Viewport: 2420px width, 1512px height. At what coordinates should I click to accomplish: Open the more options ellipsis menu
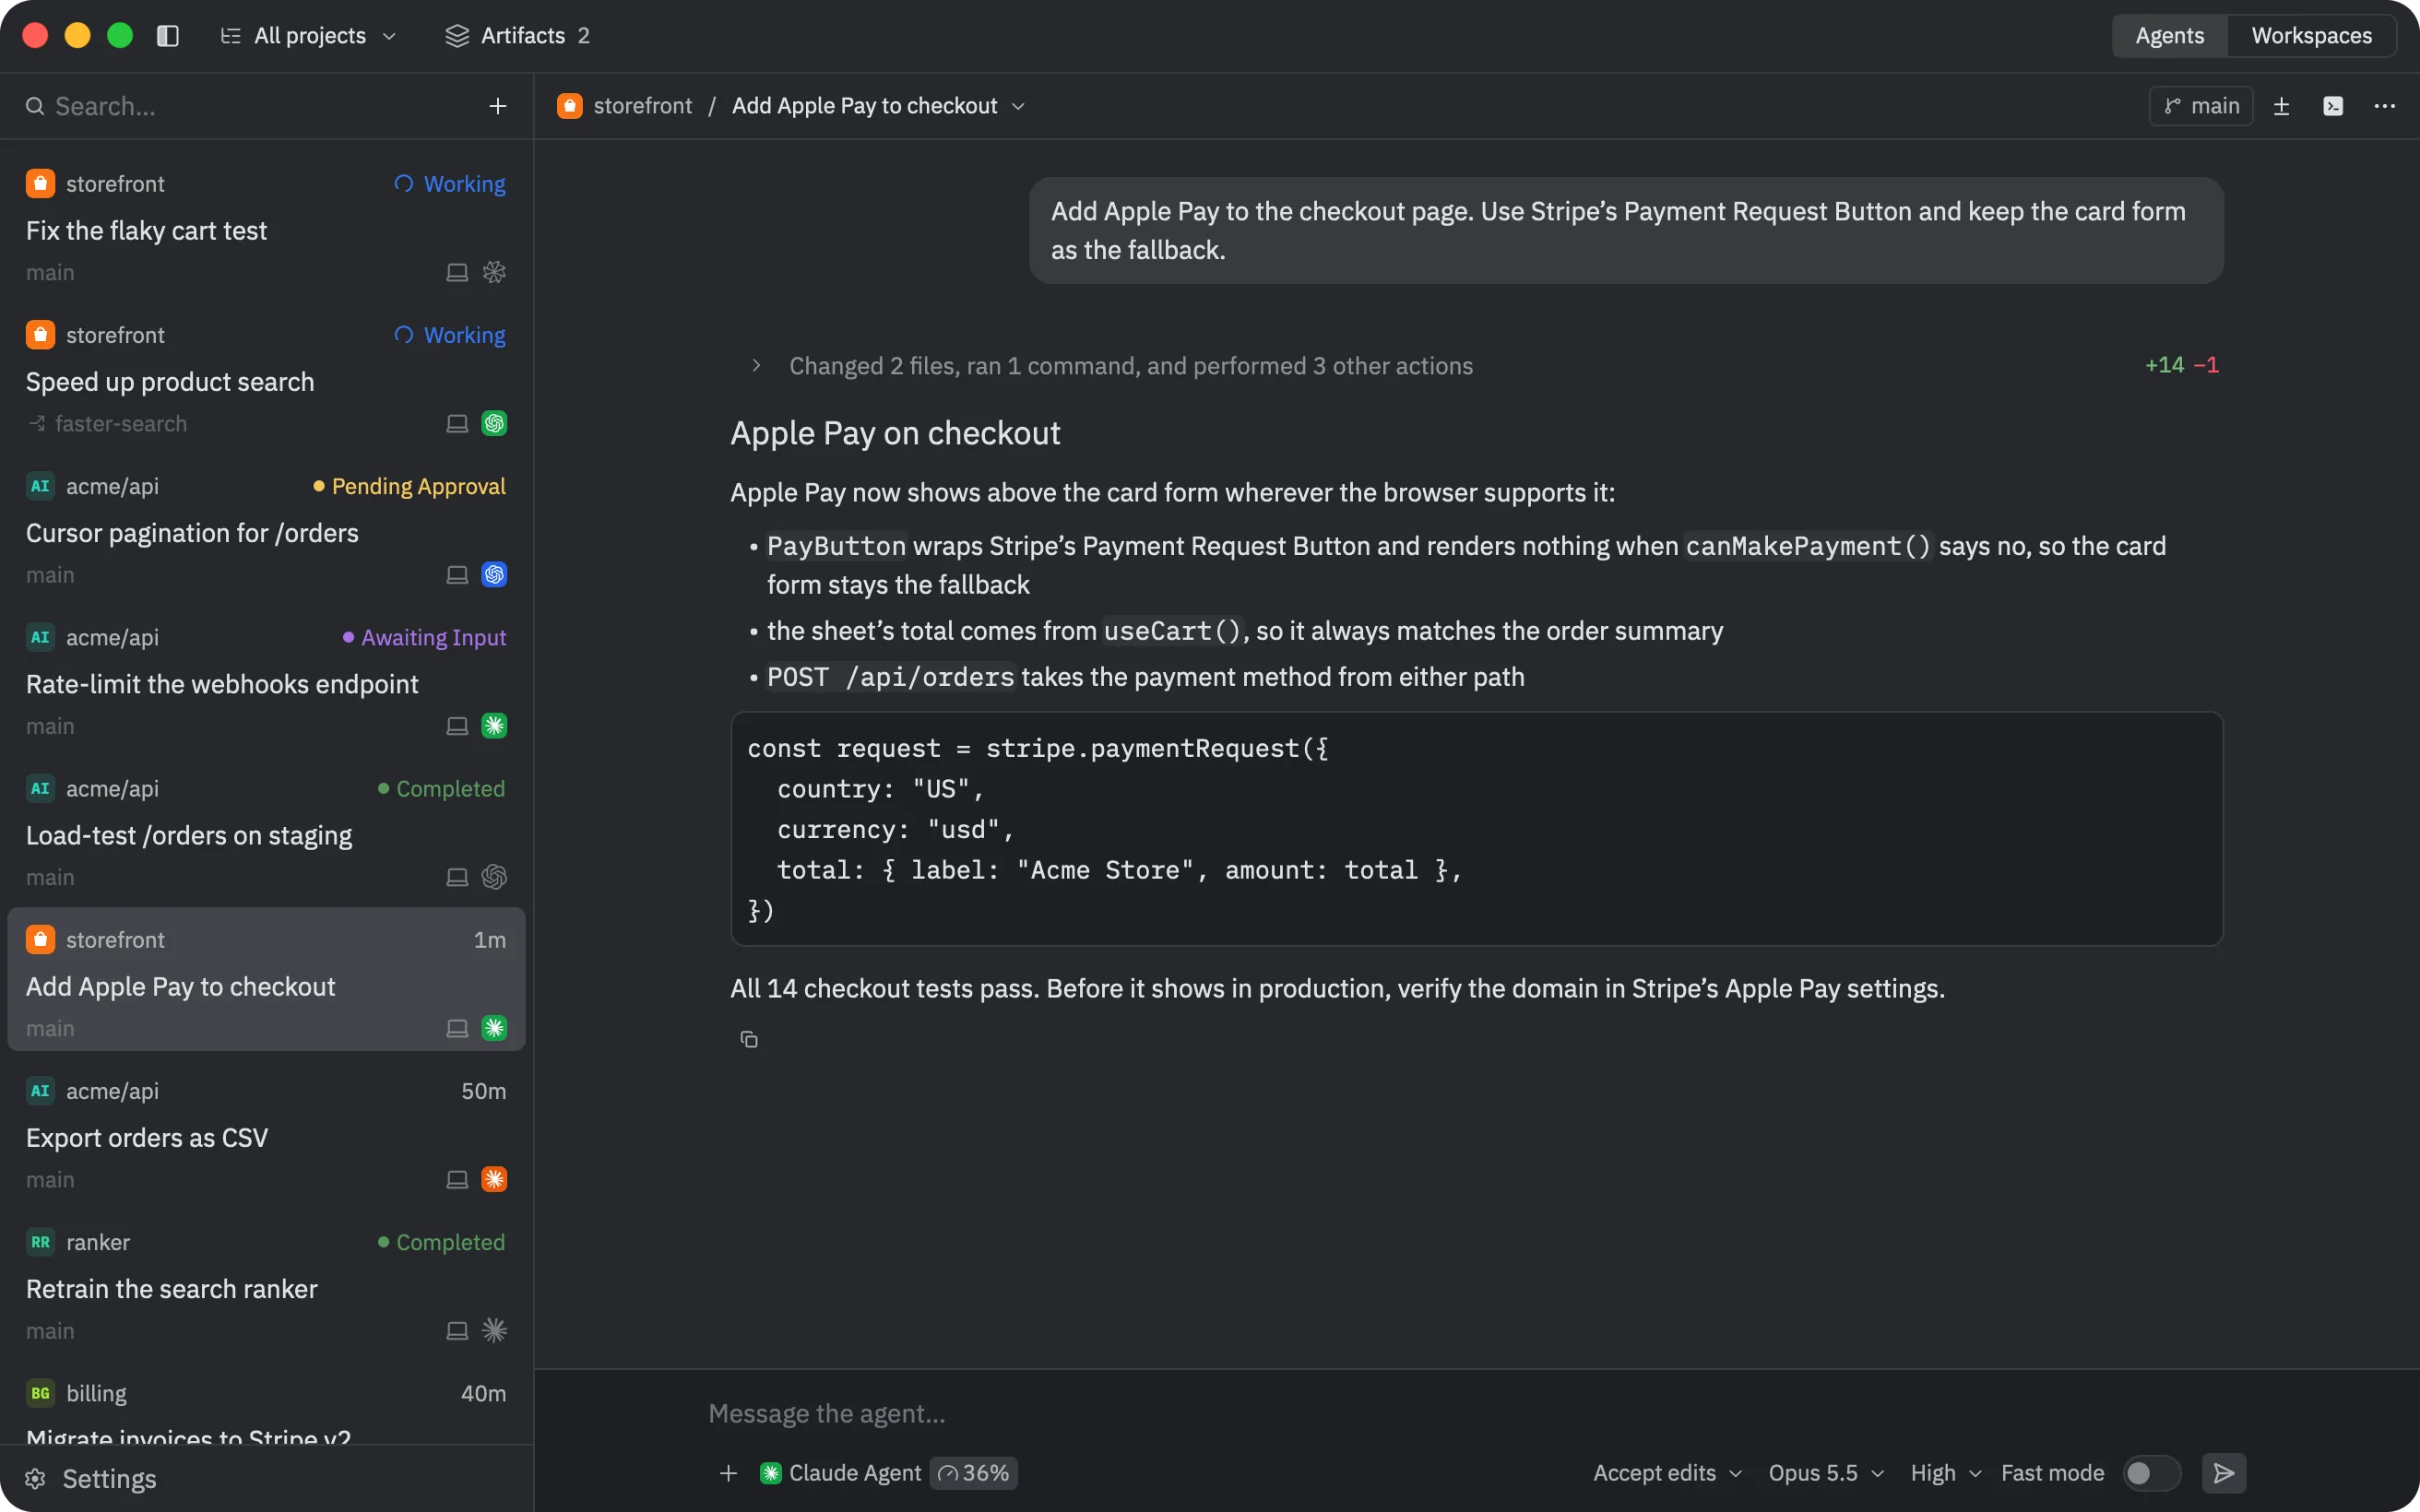[x=2385, y=106]
